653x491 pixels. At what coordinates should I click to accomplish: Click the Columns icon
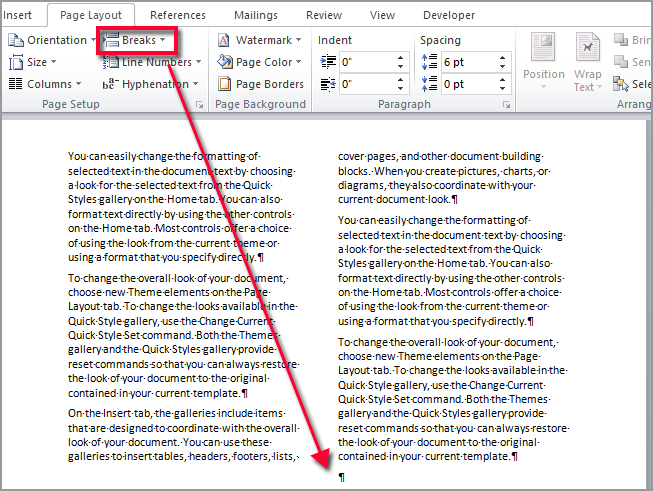(16, 84)
